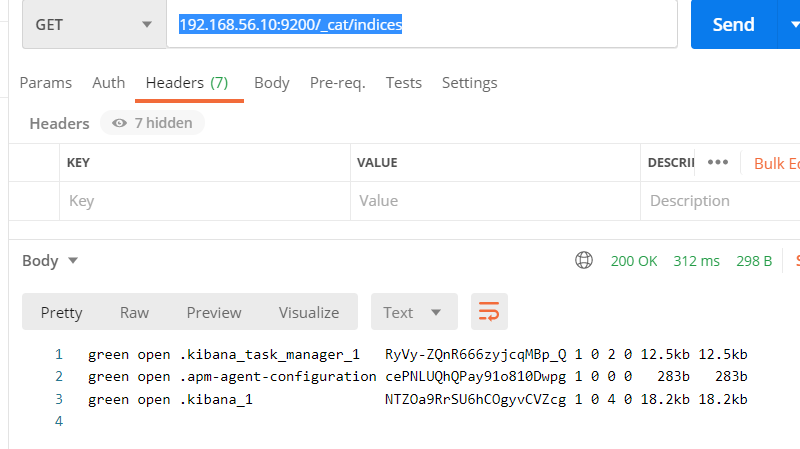Screen dimensions: 800x449
Task: Switch to the Auth tab
Action: 109,83
